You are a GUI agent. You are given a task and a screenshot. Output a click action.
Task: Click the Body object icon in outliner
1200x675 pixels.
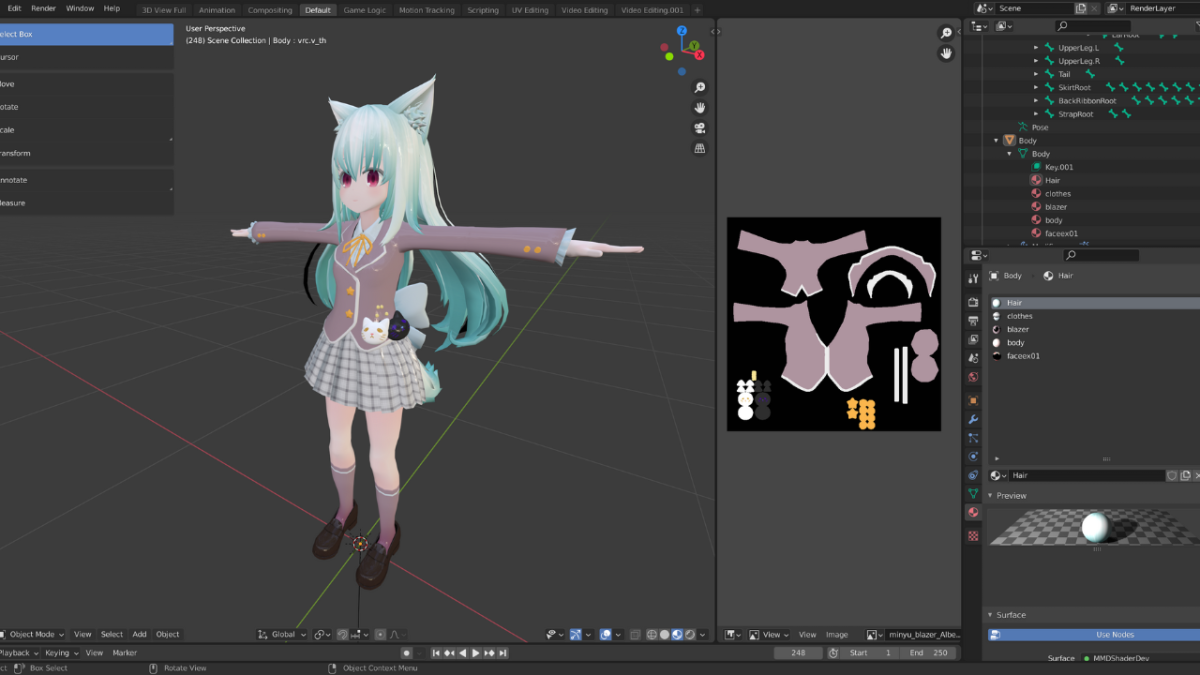[x=1009, y=140]
